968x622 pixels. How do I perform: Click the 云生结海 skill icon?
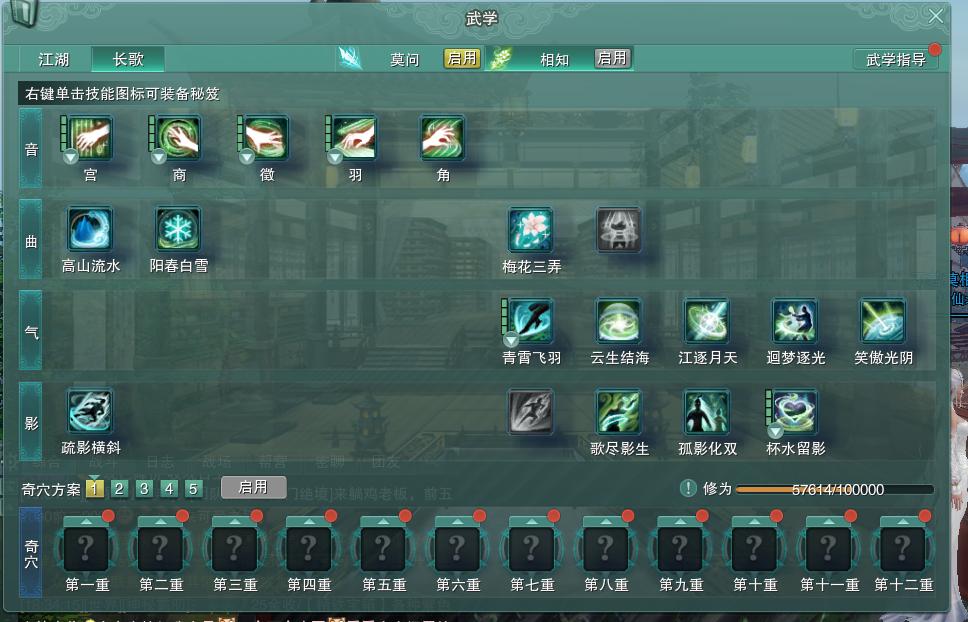click(x=619, y=321)
